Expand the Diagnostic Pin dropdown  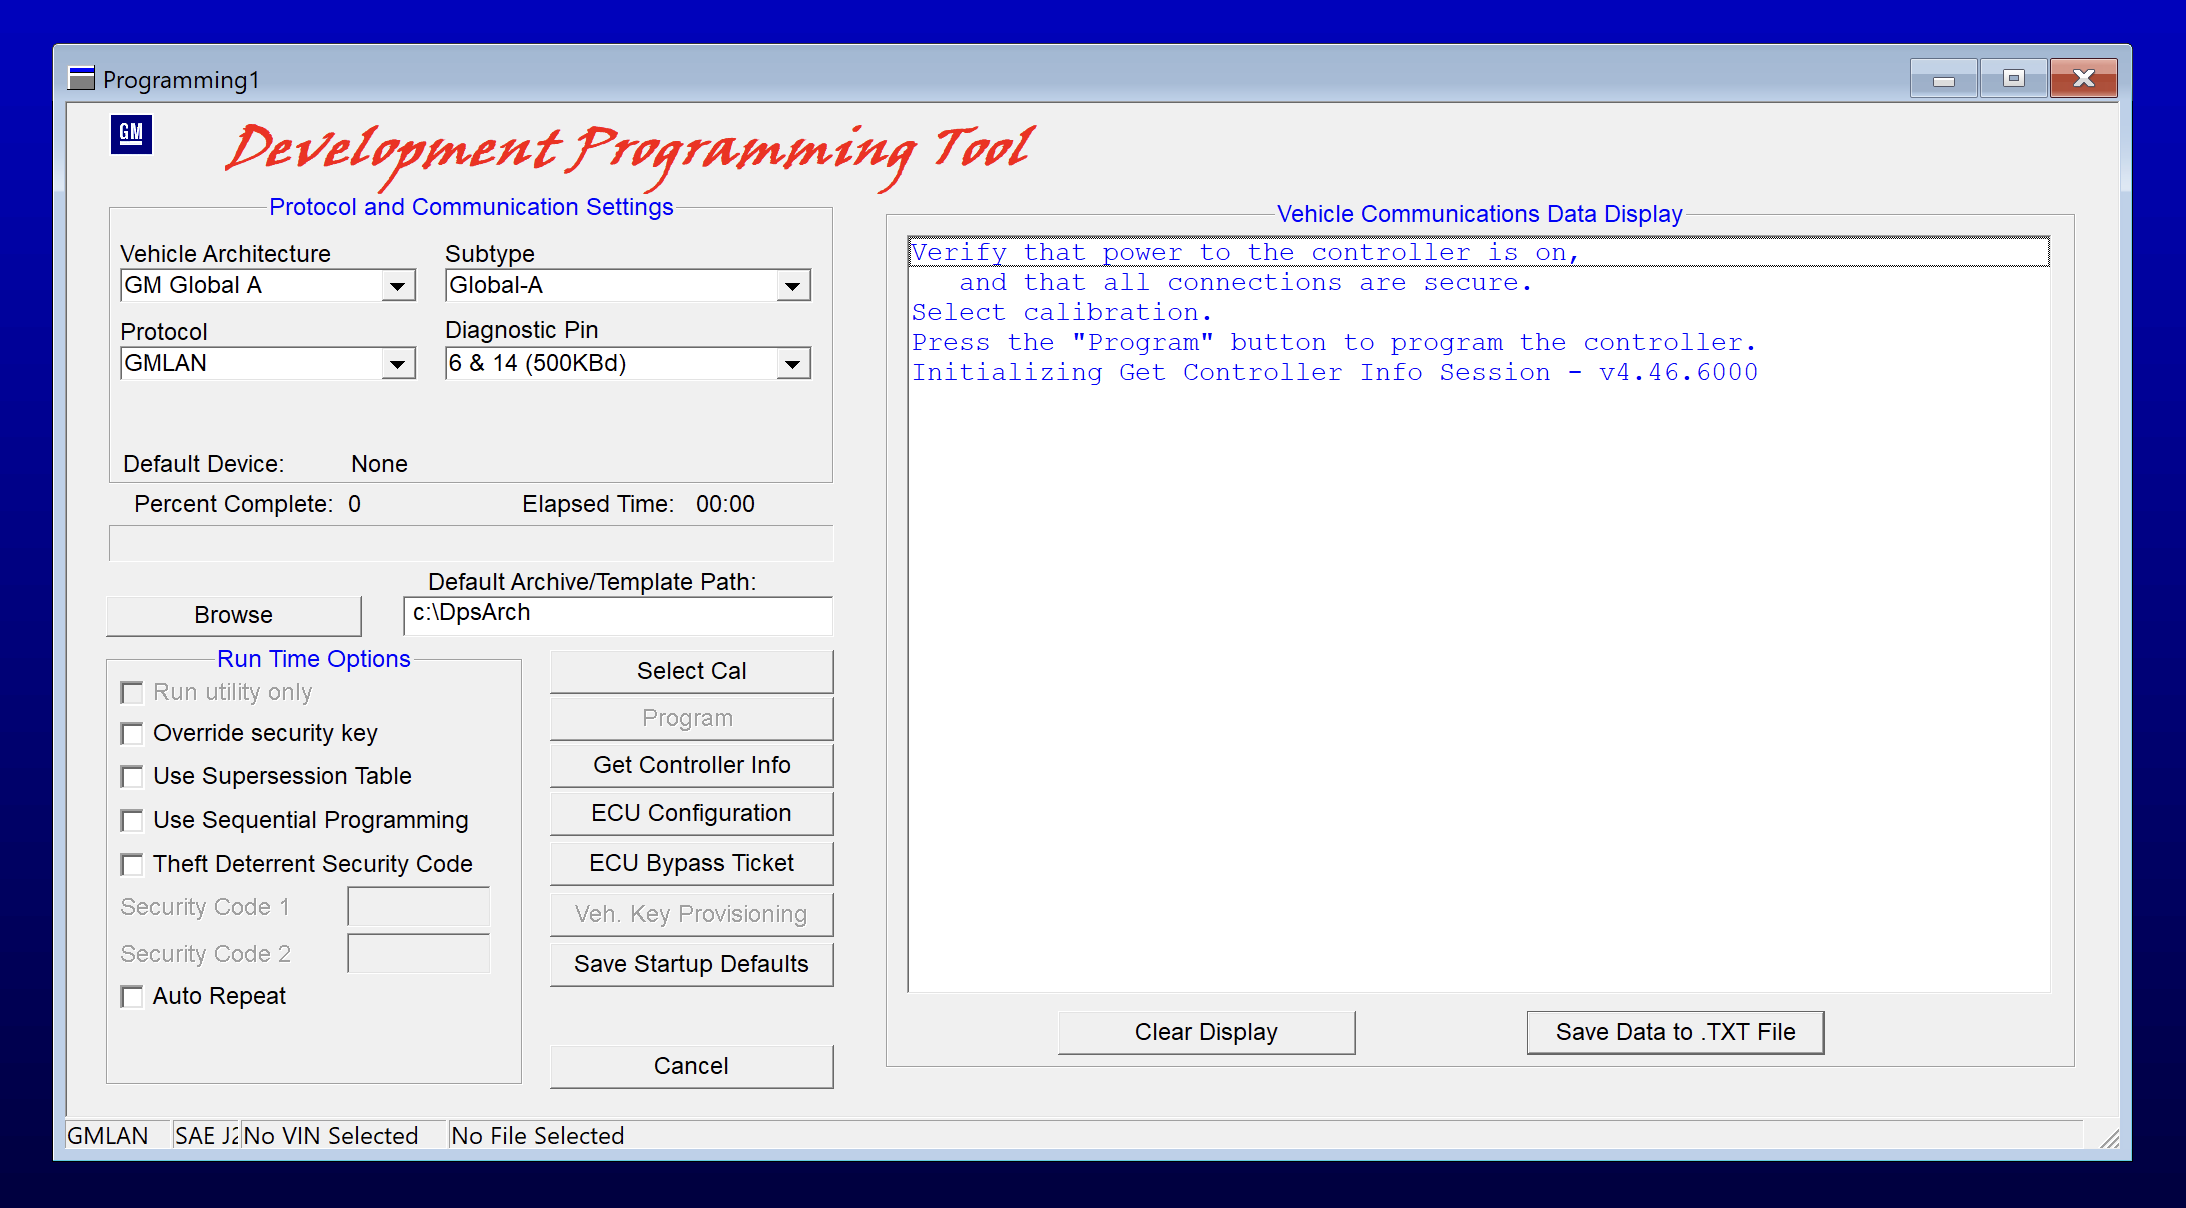point(793,364)
